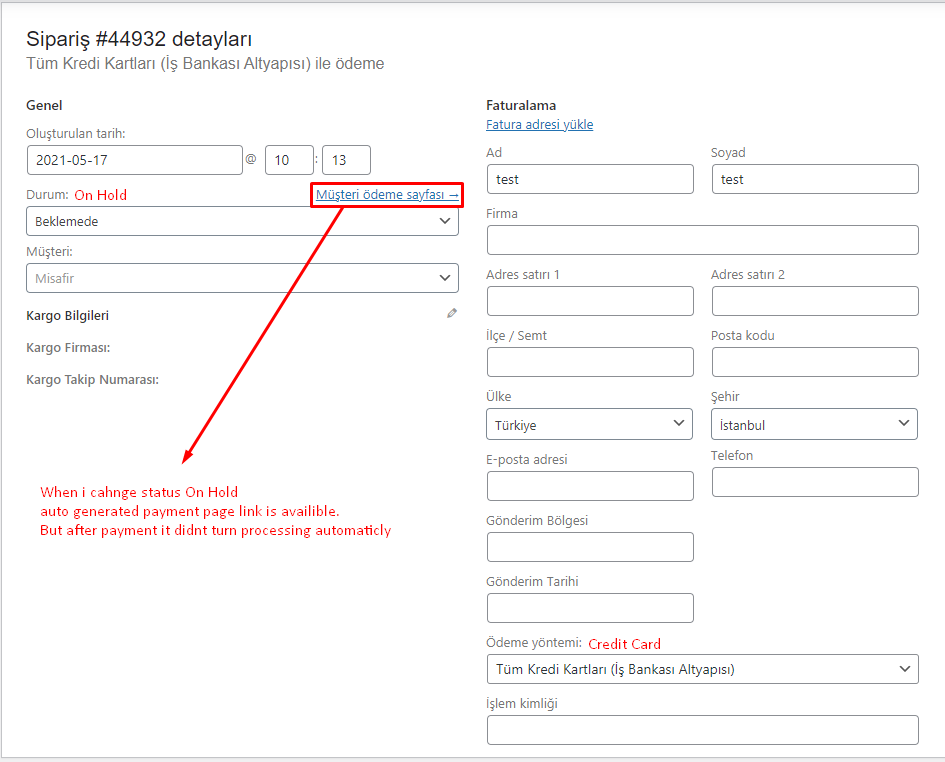
Task: Click the Ad first name field
Action: click(x=590, y=179)
